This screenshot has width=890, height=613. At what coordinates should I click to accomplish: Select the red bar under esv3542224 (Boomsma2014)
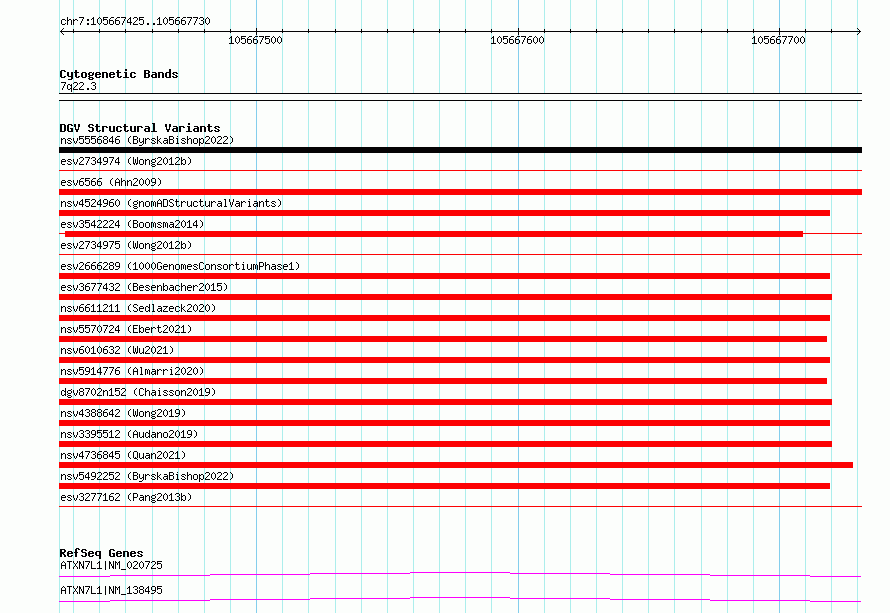click(x=434, y=234)
